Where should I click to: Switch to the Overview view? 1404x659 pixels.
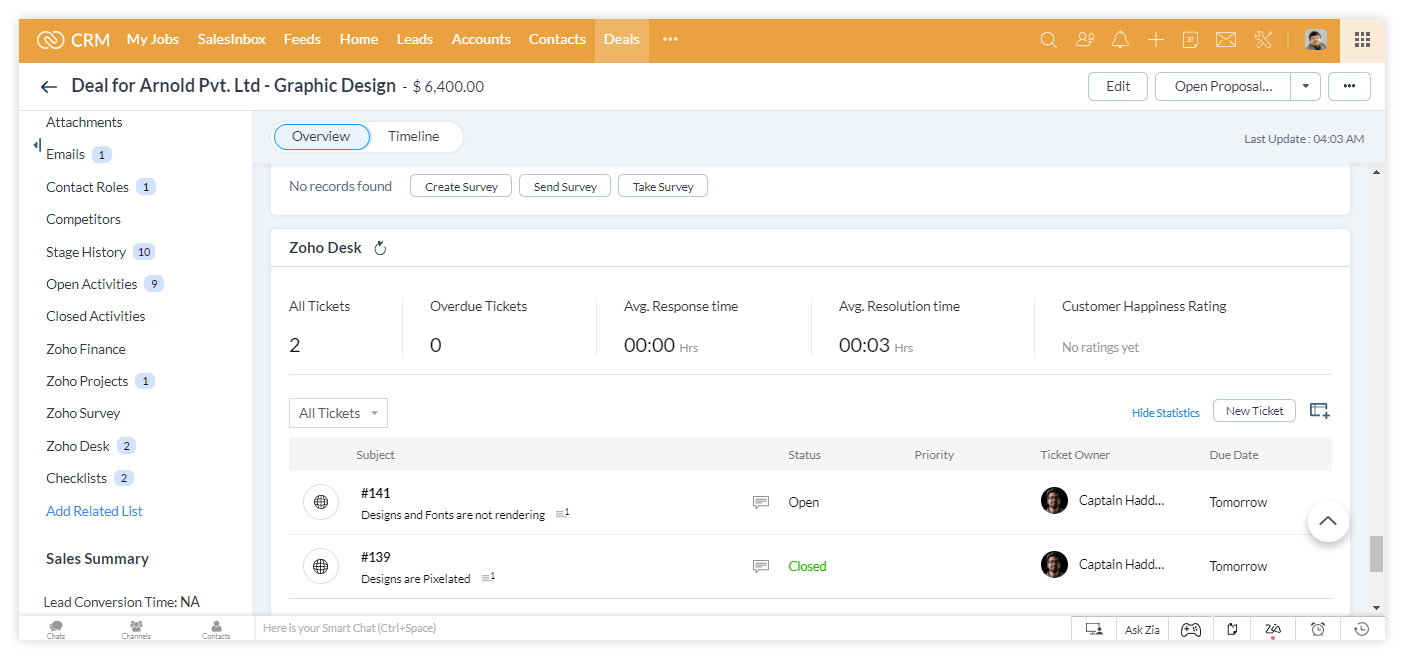pos(321,137)
